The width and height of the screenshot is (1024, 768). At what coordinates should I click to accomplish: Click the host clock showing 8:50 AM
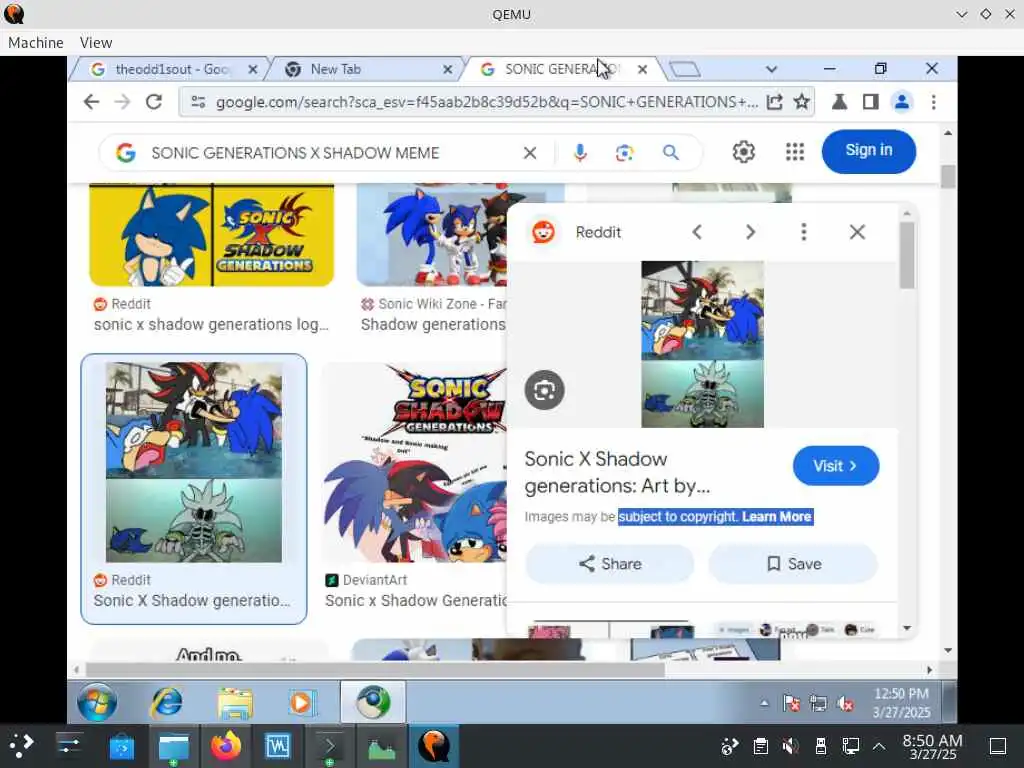pos(933,746)
